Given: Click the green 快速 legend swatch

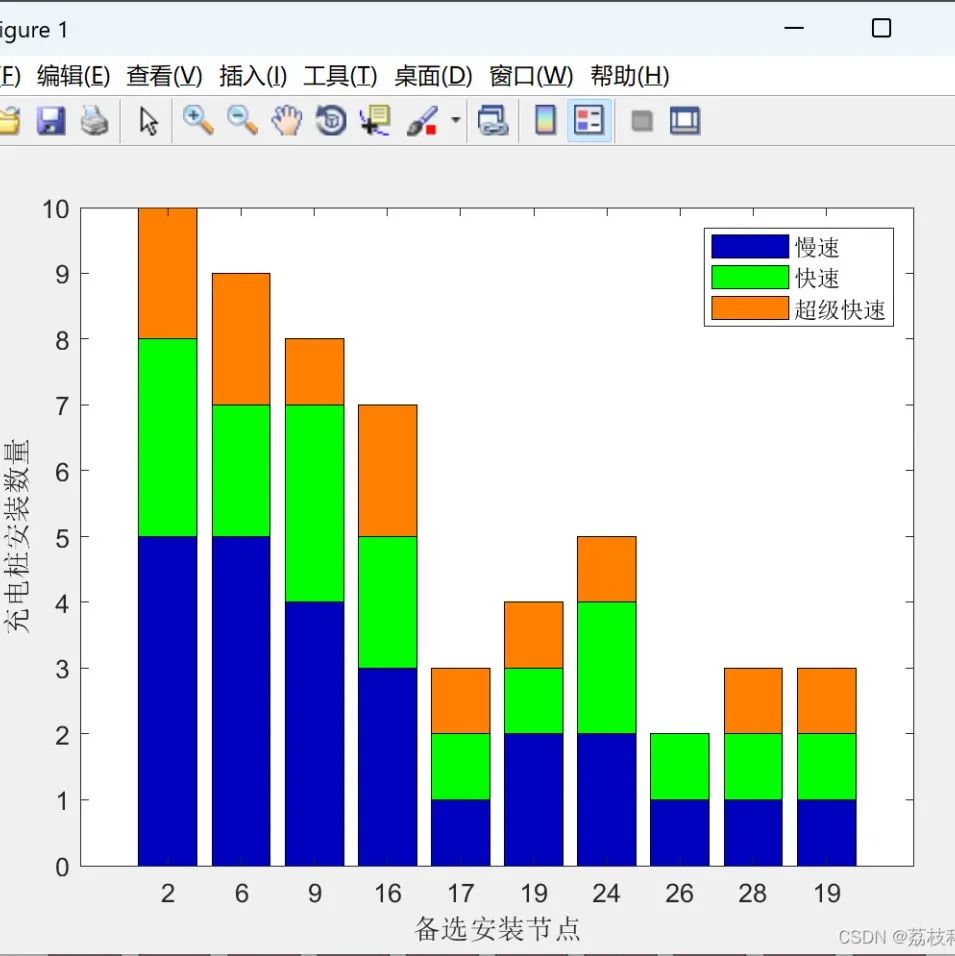Looking at the screenshot, I should (x=750, y=277).
